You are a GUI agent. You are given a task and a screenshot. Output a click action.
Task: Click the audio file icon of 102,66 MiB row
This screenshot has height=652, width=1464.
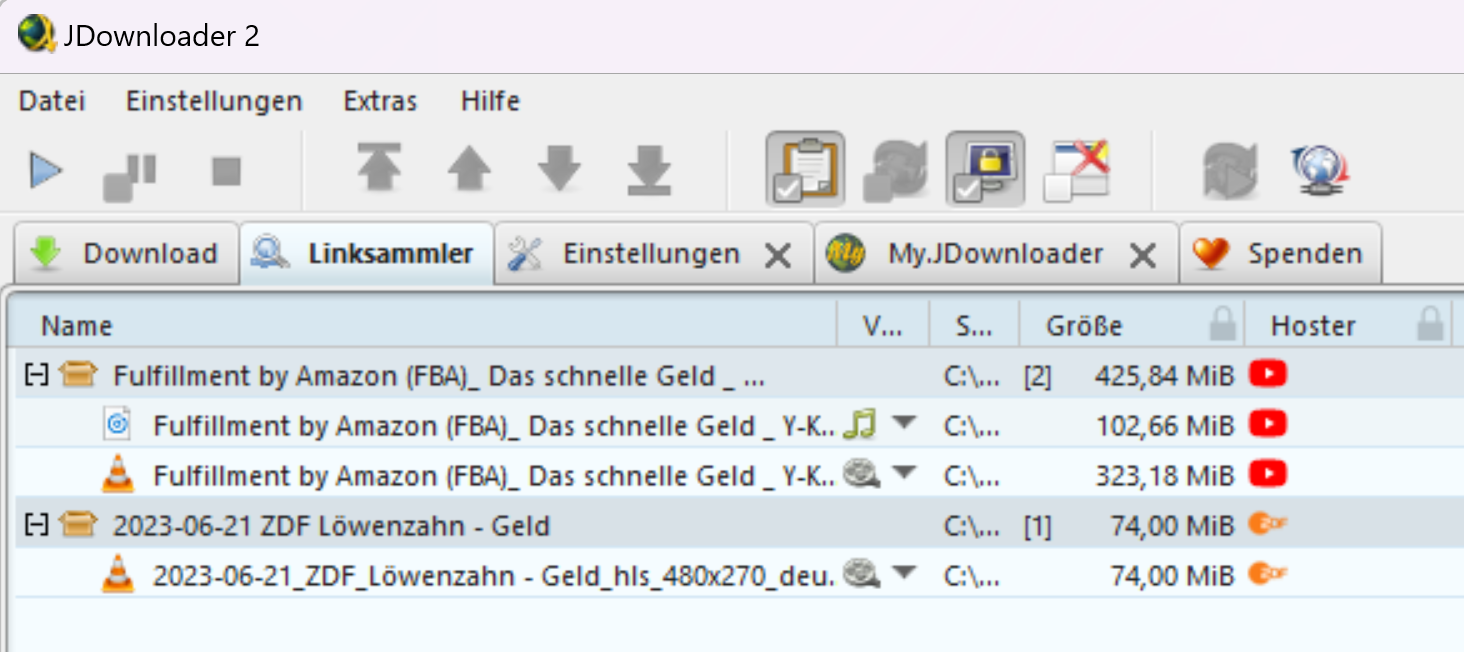[118, 425]
